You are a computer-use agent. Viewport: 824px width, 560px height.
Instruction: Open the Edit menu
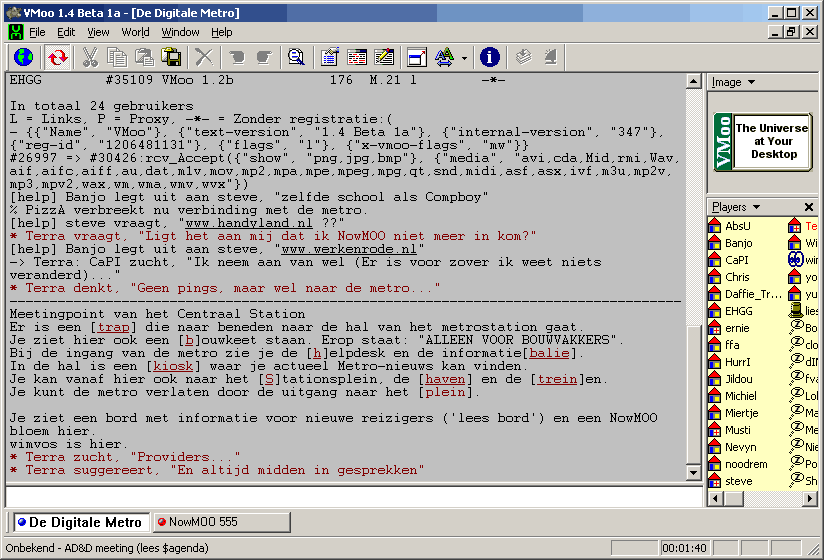tap(66, 33)
